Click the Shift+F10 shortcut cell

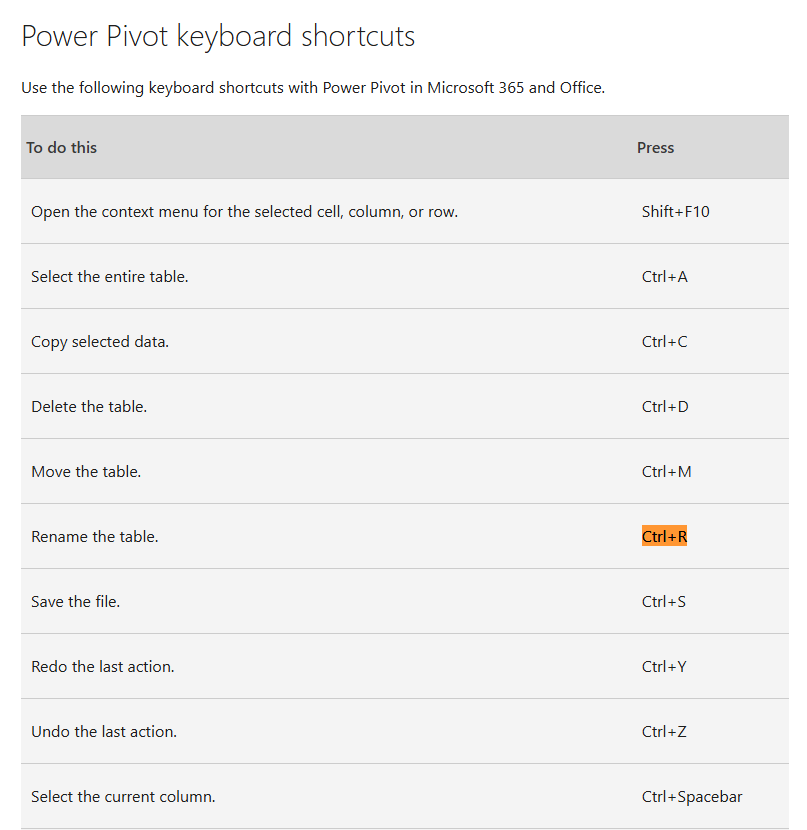coord(675,212)
